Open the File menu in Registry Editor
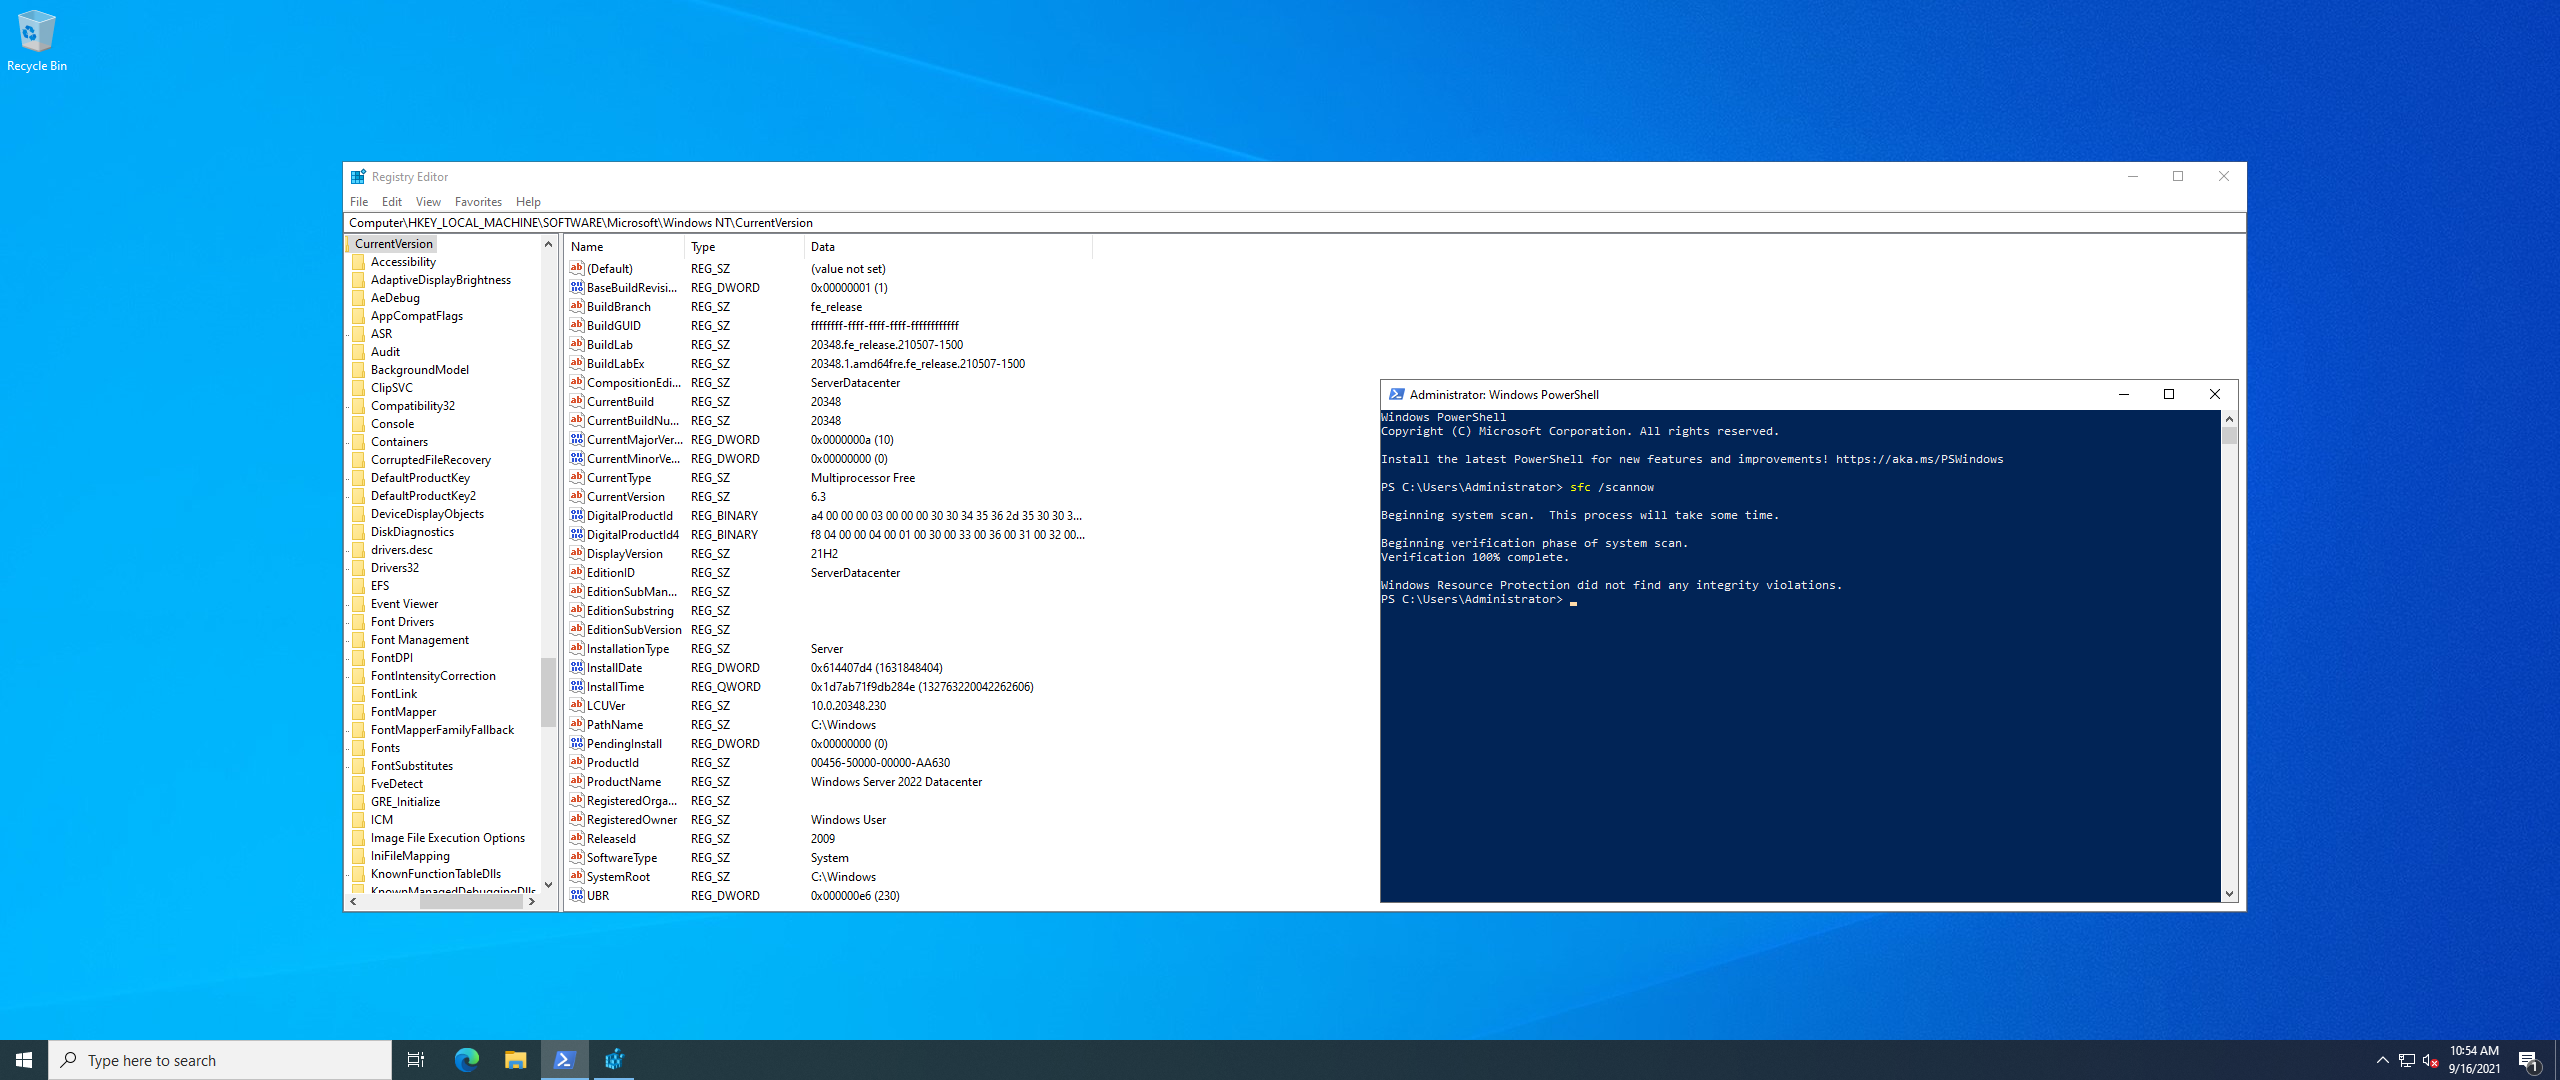This screenshot has width=2560, height=1080. pyautogui.click(x=359, y=202)
